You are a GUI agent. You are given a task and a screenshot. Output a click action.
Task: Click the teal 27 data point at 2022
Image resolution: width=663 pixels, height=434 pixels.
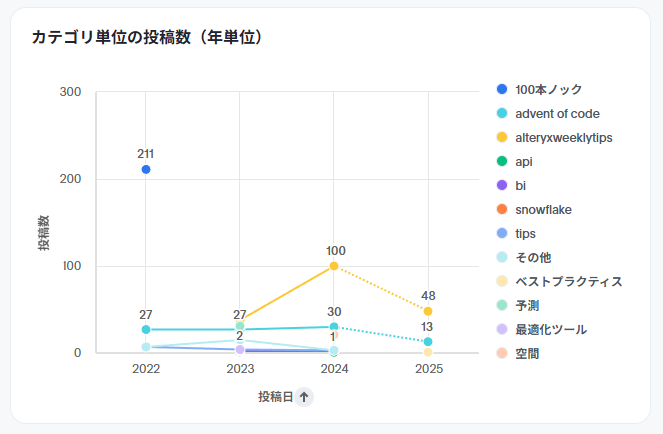point(146,329)
